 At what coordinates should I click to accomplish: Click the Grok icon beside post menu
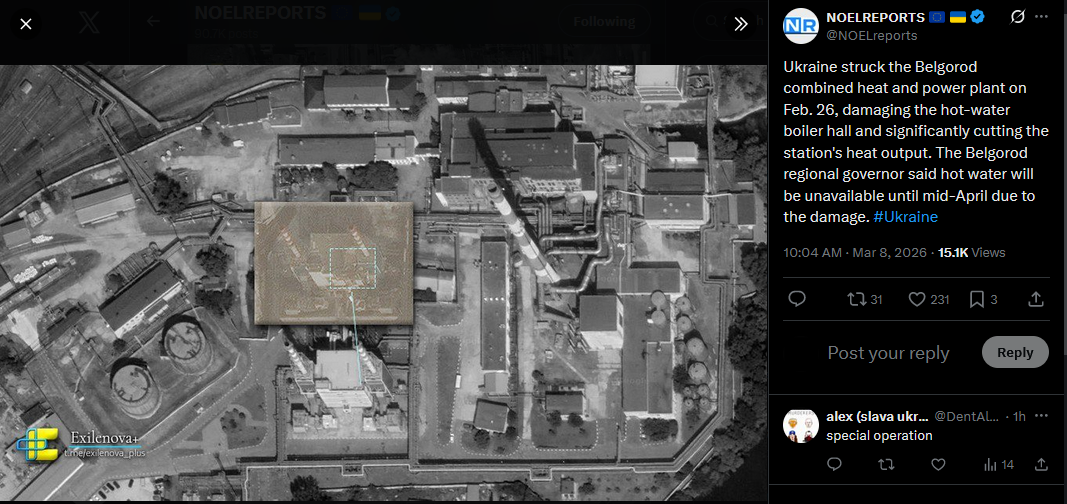click(x=1017, y=17)
